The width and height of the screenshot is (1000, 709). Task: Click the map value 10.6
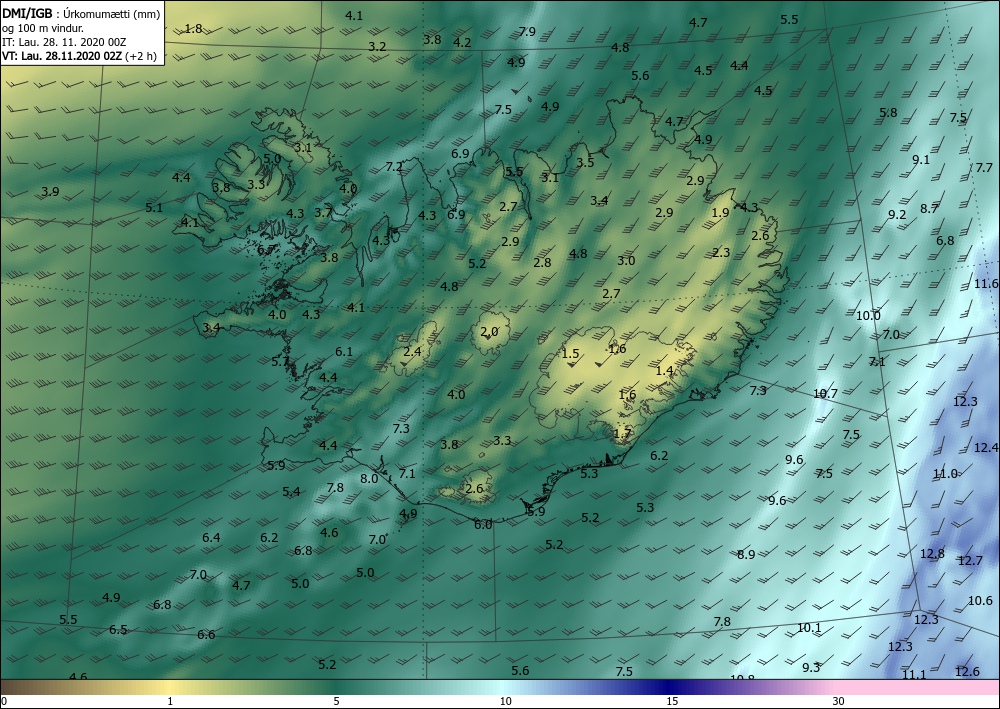point(980,601)
